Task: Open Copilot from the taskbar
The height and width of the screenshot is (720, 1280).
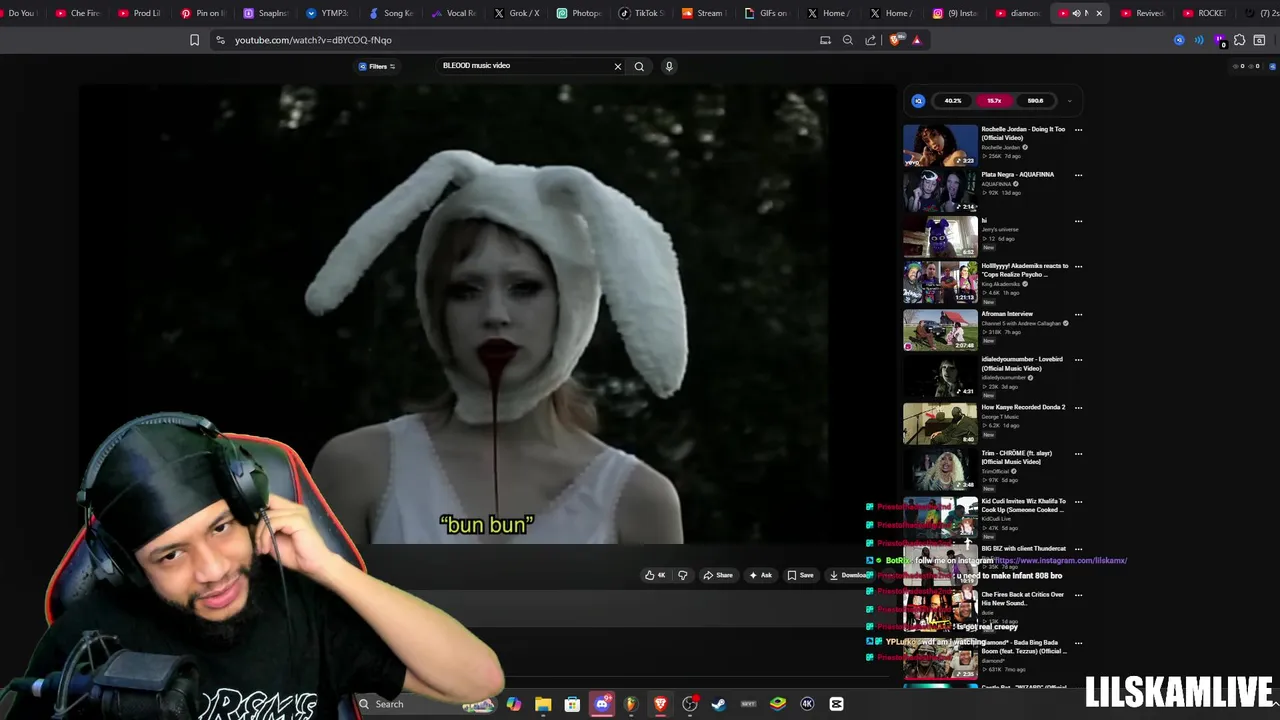Action: click(513, 704)
